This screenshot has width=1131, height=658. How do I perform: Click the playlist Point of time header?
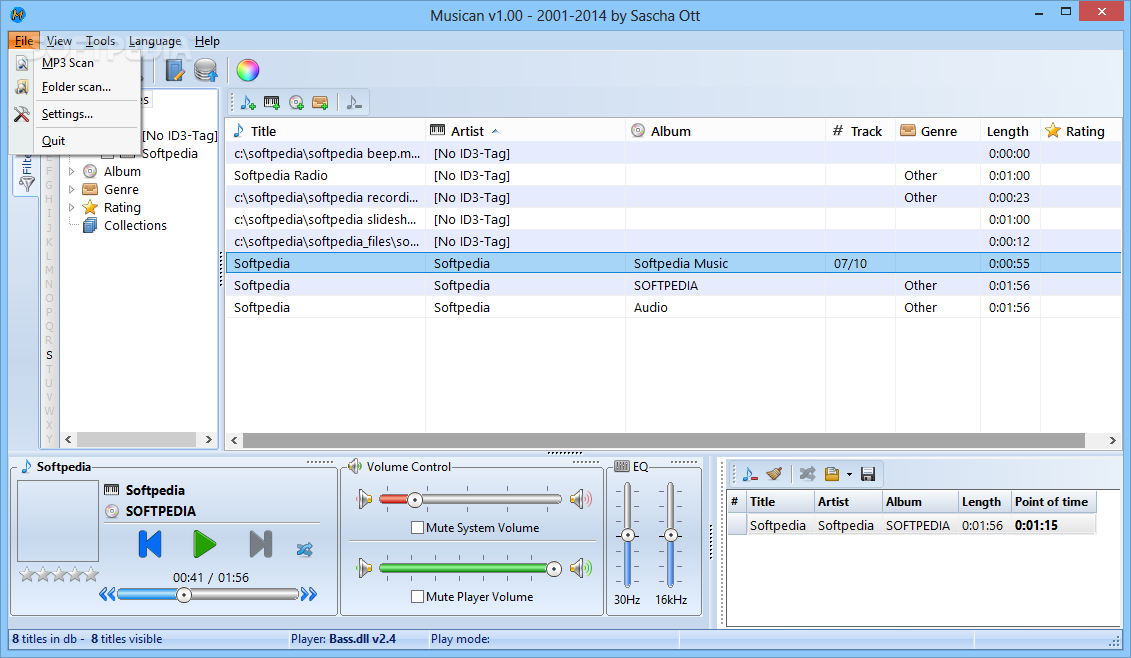tap(1051, 501)
